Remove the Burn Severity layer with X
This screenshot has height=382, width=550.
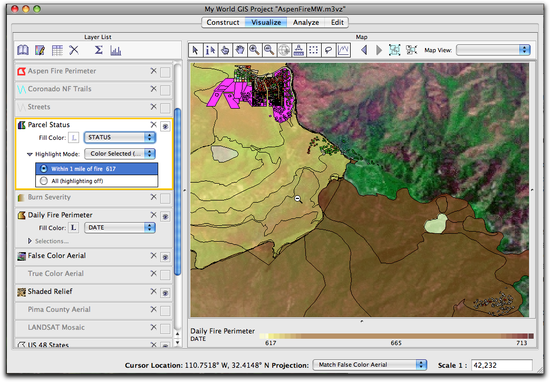coord(153,197)
